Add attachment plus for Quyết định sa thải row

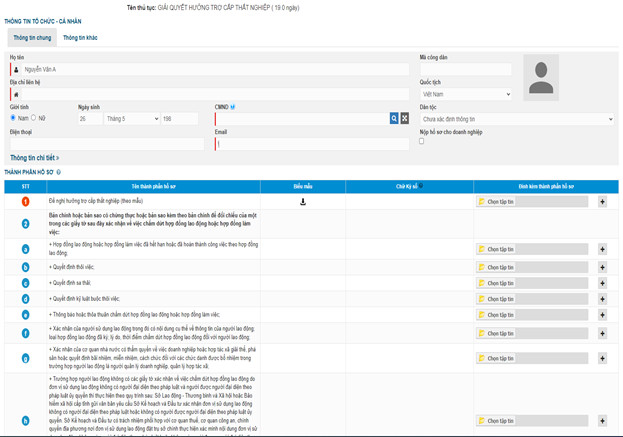tap(602, 283)
